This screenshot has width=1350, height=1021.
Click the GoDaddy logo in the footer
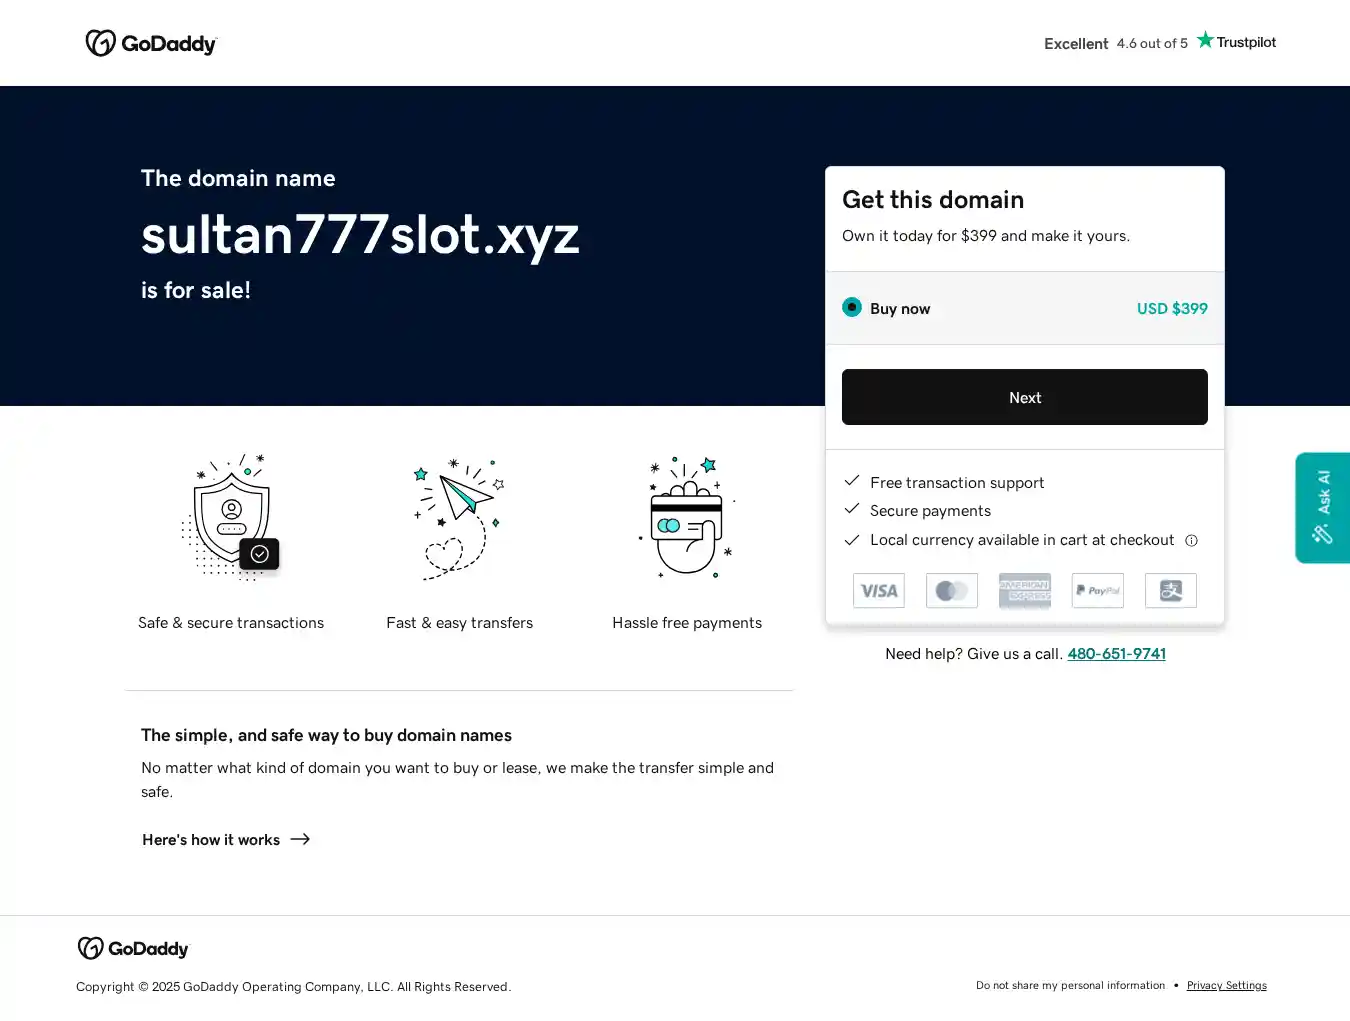[133, 948]
